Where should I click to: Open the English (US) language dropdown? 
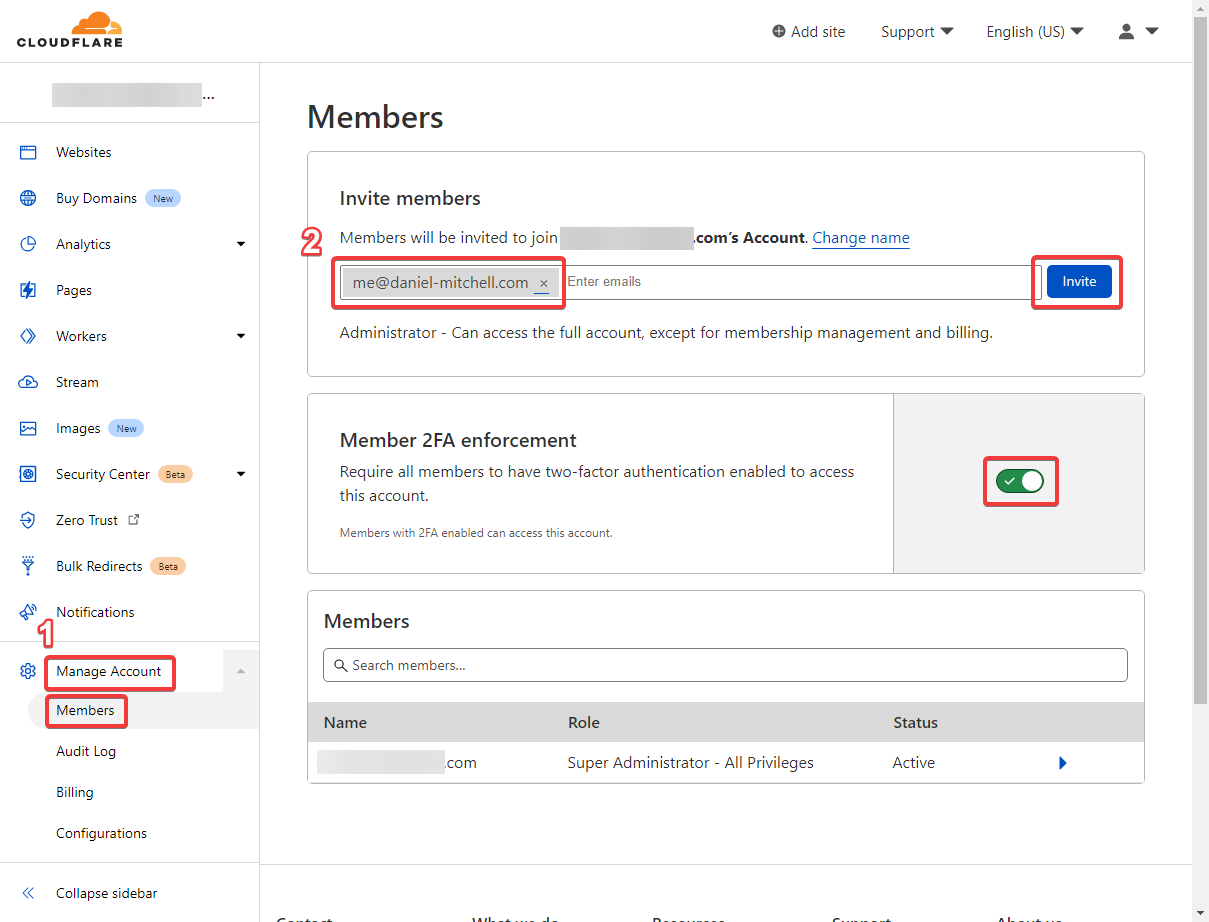coord(1035,31)
